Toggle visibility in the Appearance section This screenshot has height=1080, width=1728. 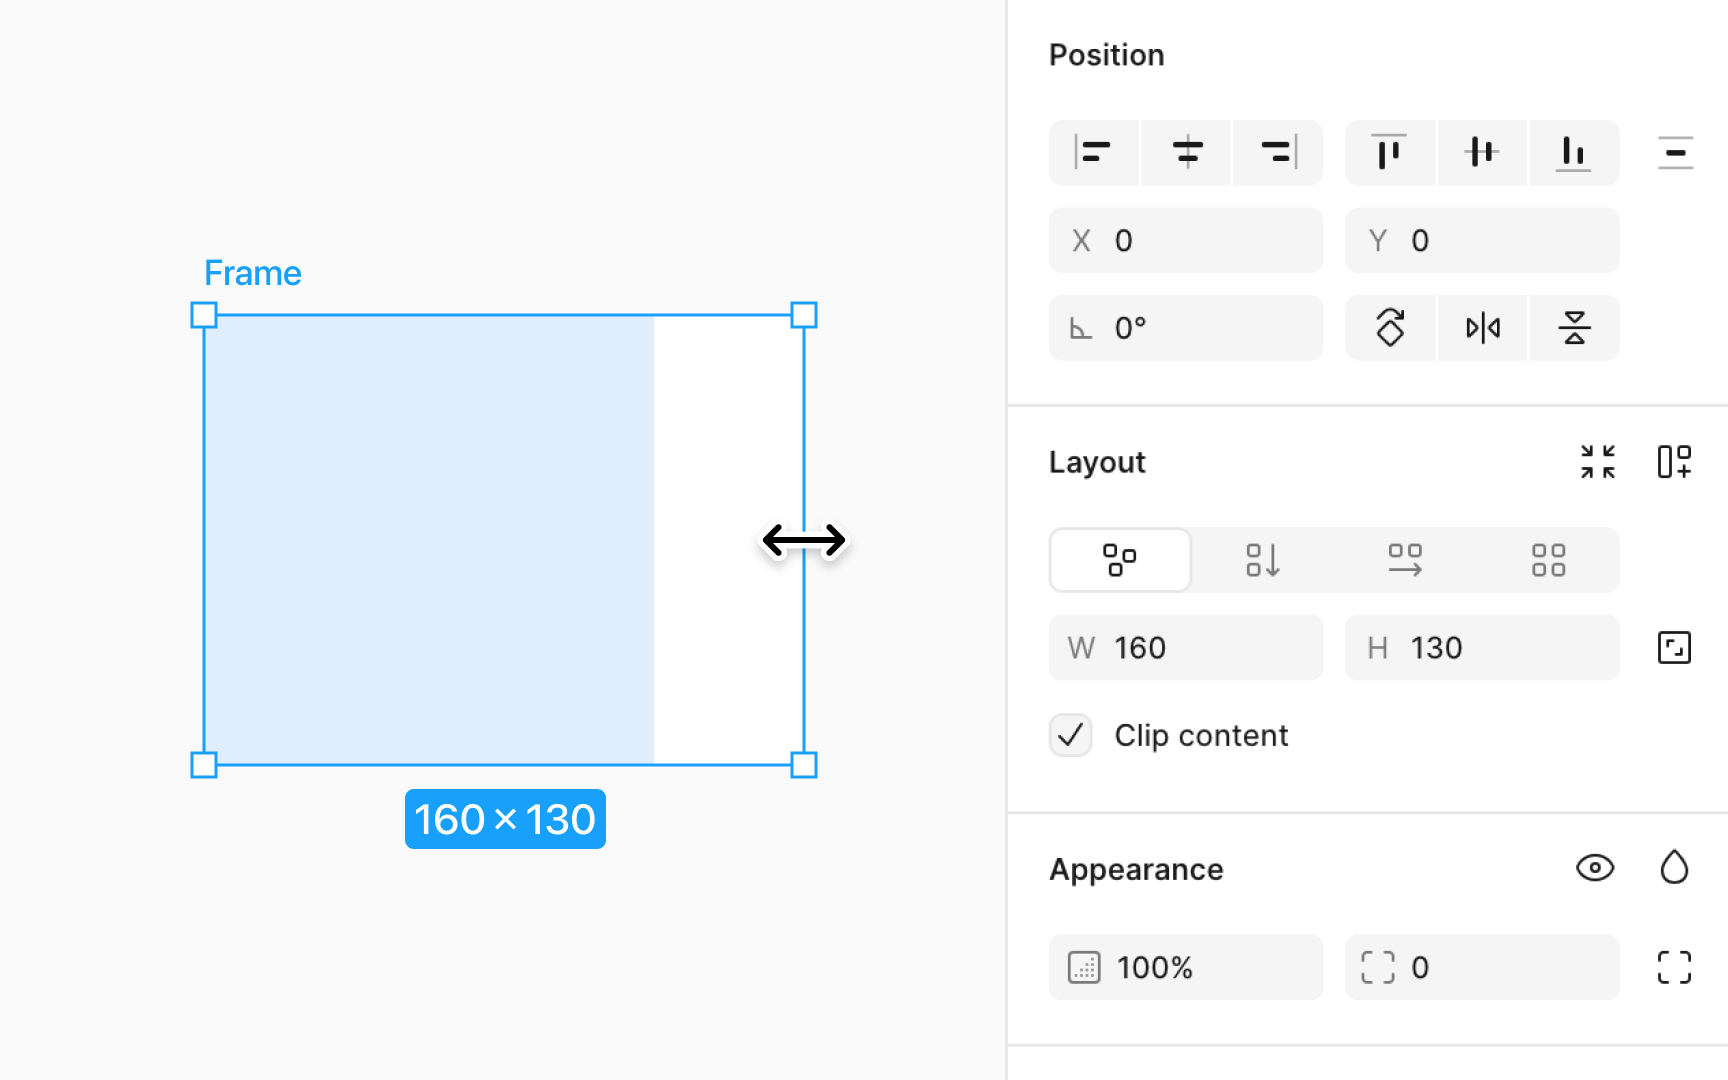(1595, 868)
